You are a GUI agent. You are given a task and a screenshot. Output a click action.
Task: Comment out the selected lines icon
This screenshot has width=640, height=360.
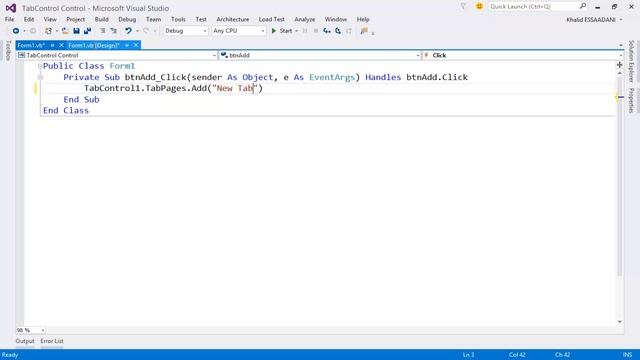(102, 31)
